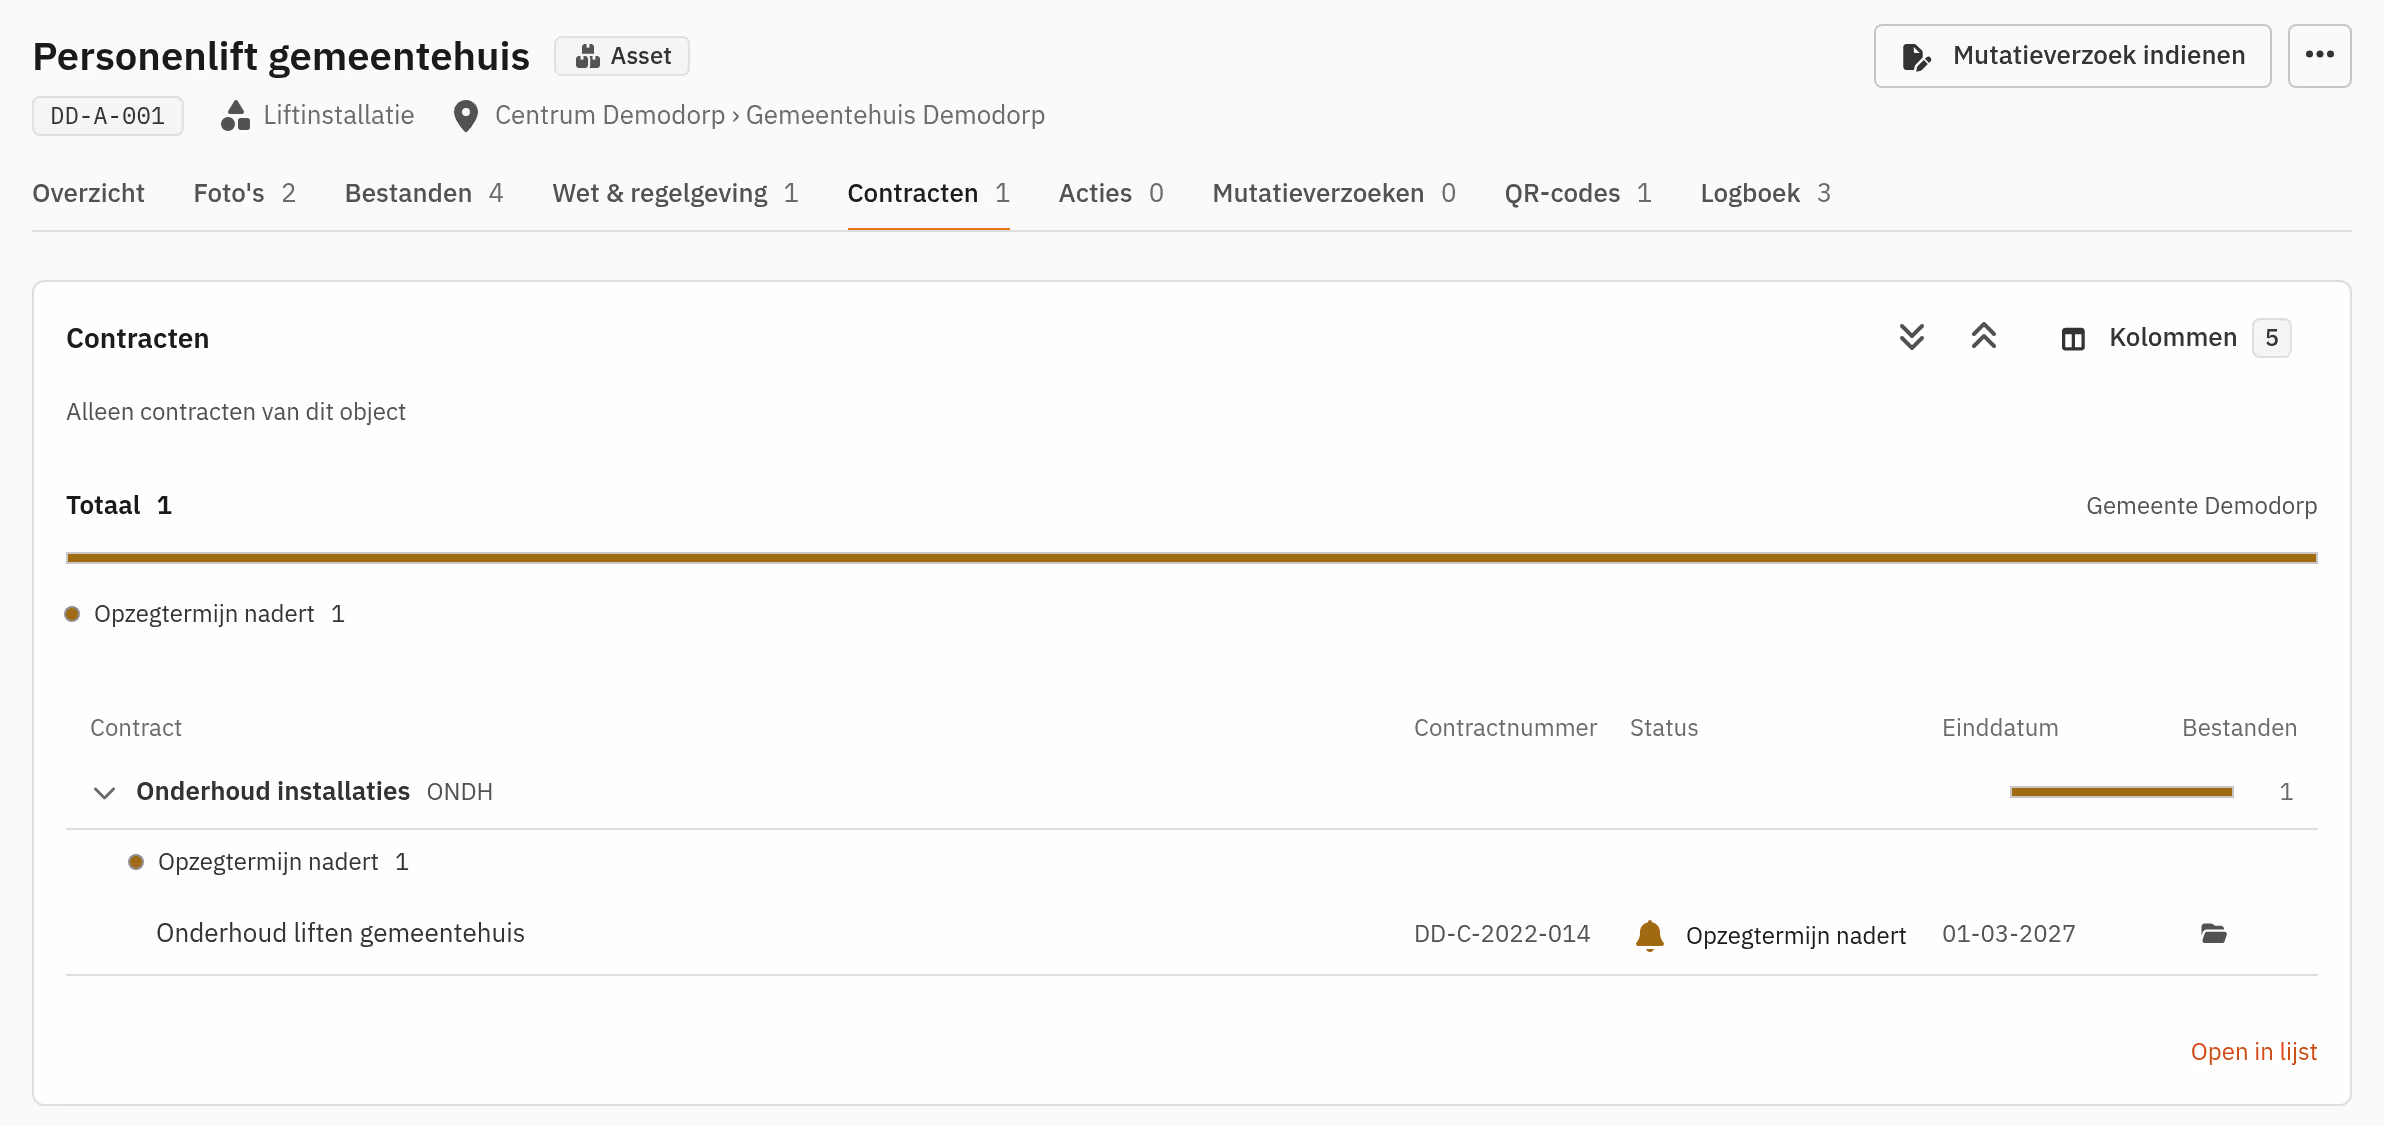2384x1126 pixels.
Task: Sort by the Contractnummer column header
Action: pos(1504,728)
